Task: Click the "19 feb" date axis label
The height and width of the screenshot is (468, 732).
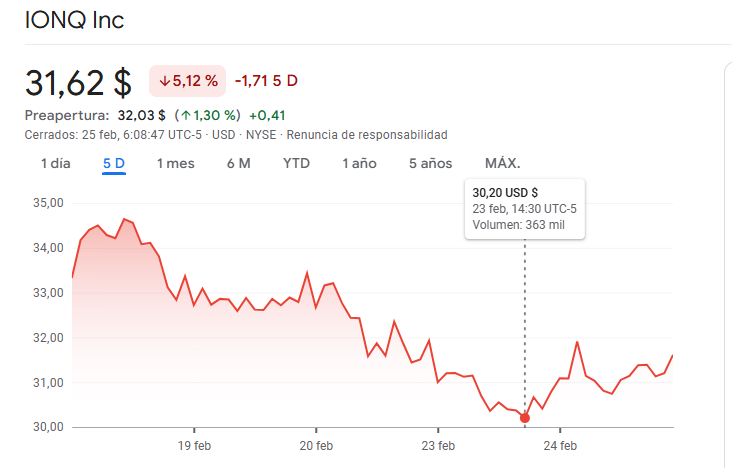Action: pyautogui.click(x=194, y=445)
